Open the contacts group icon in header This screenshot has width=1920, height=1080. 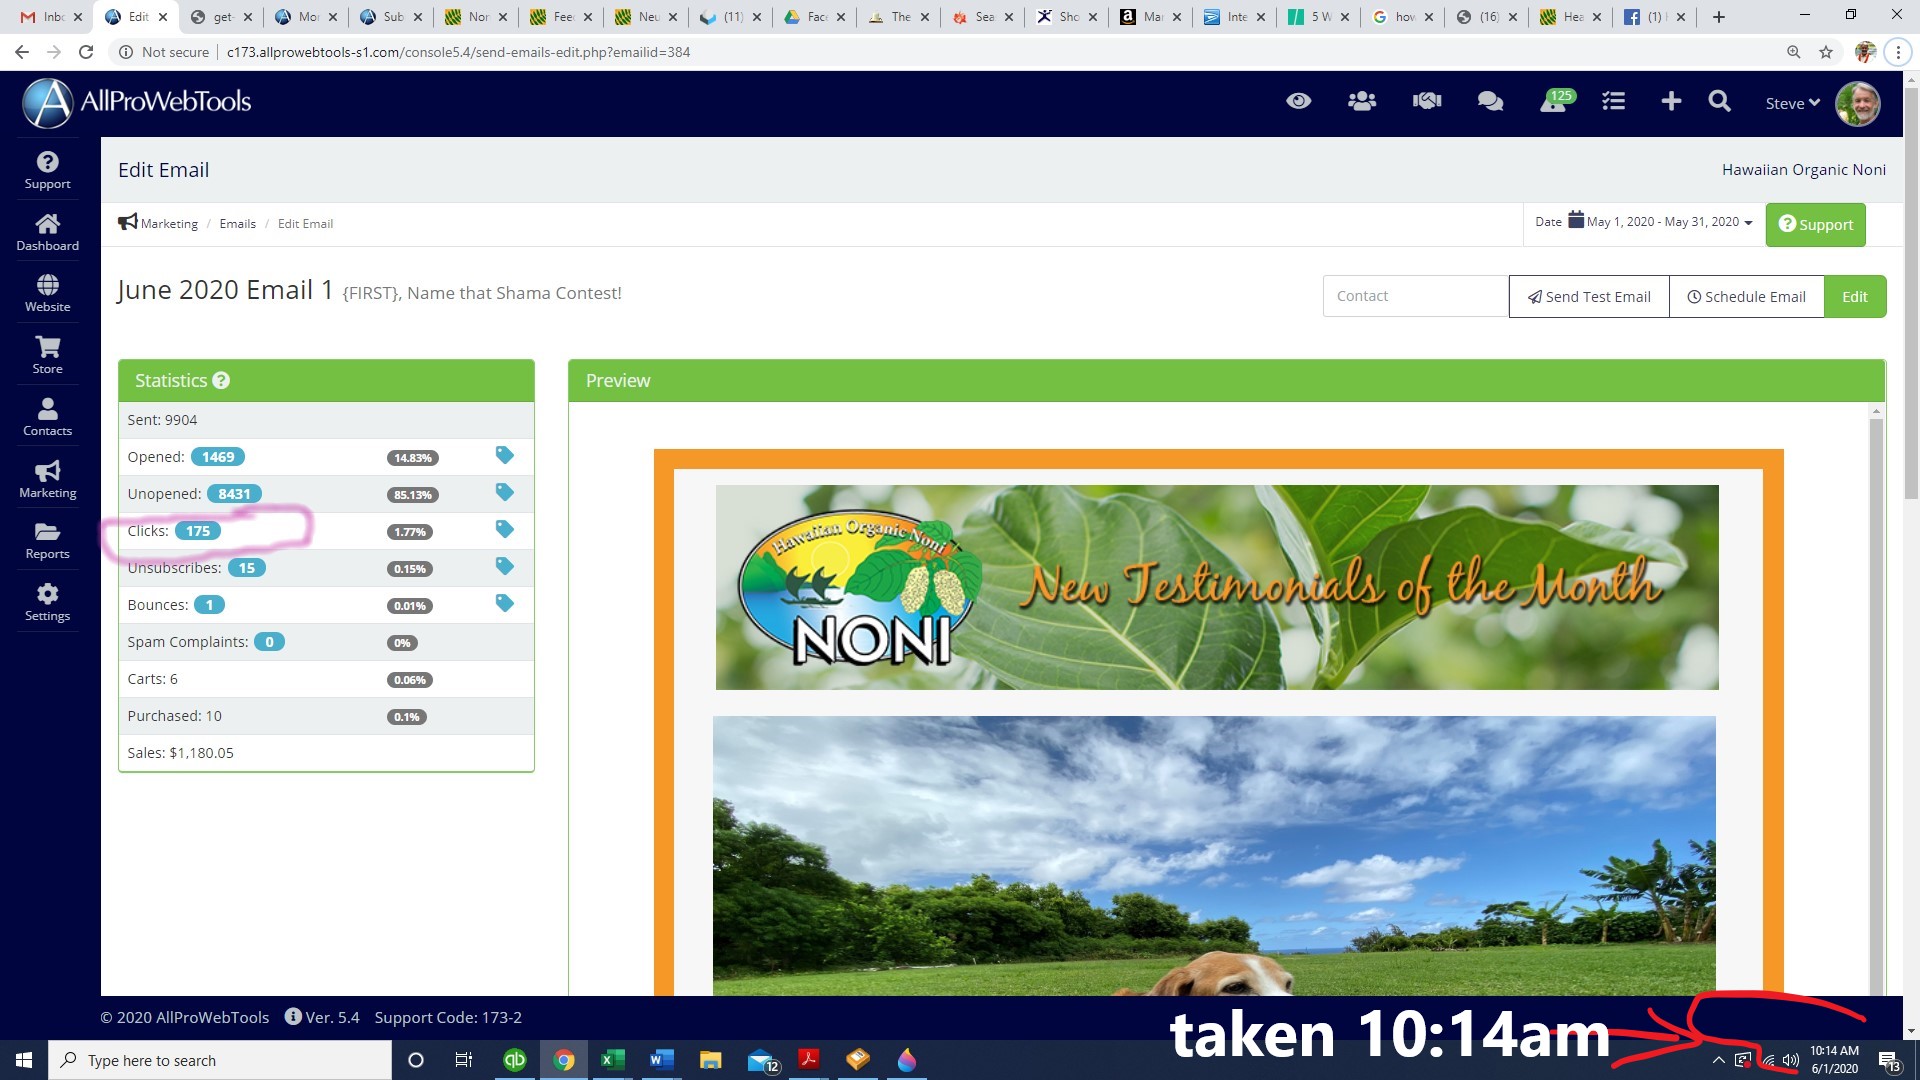[1361, 101]
